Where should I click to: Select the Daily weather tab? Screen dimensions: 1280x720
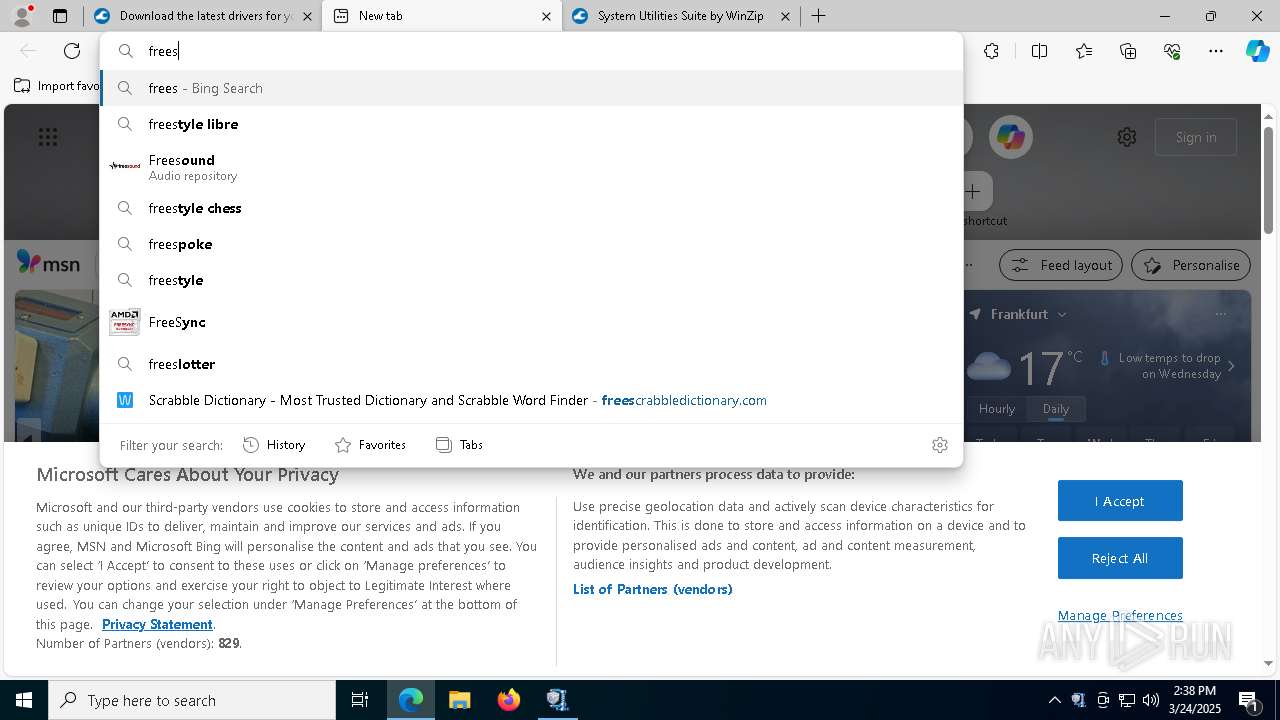coord(1056,409)
